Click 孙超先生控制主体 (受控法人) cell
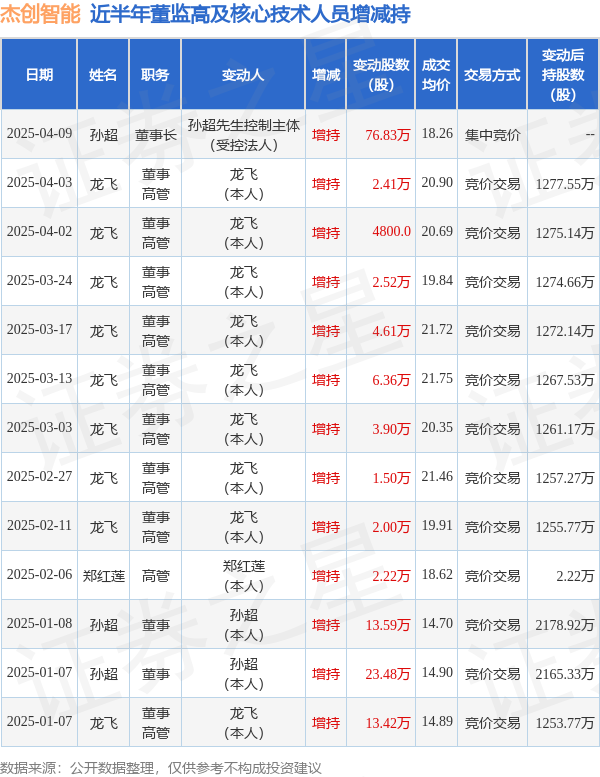The height and width of the screenshot is (777, 600). pyautogui.click(x=243, y=135)
